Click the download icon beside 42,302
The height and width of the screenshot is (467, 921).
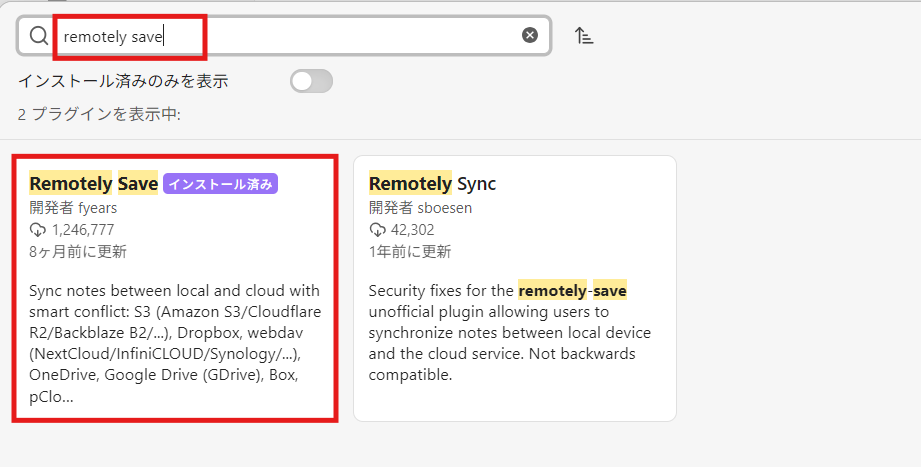pos(377,230)
